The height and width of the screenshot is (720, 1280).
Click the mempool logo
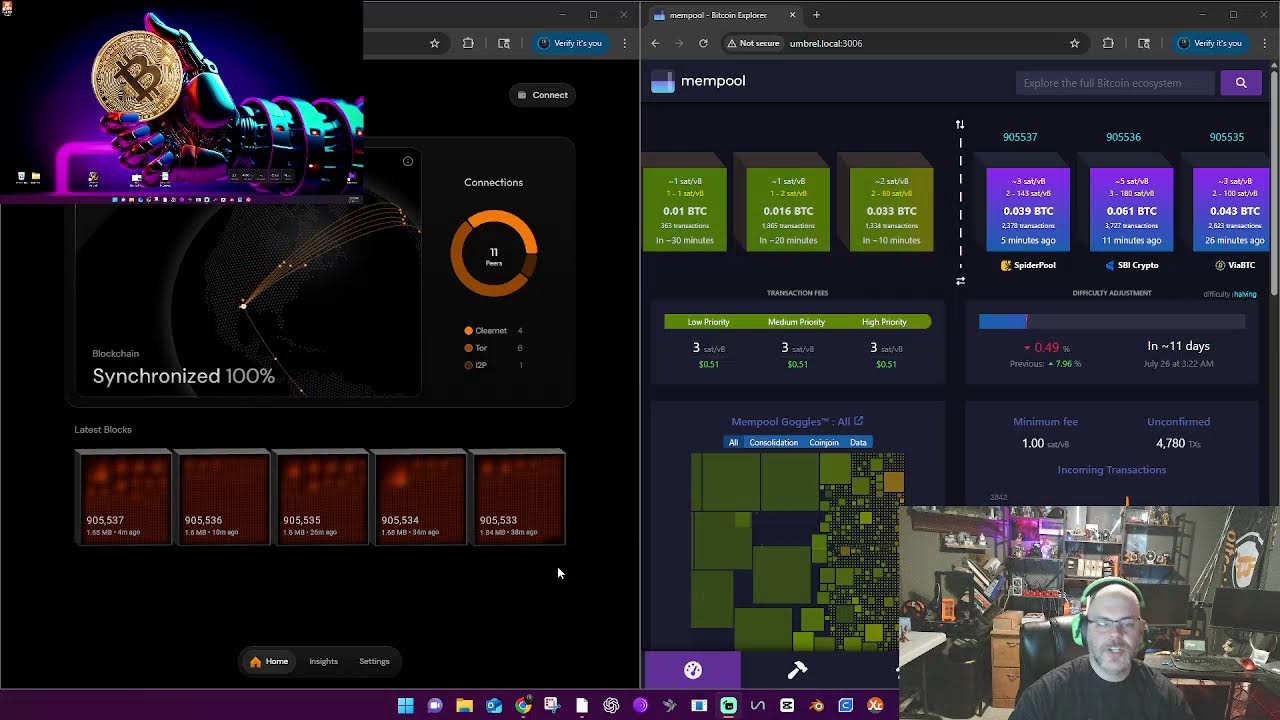click(698, 81)
